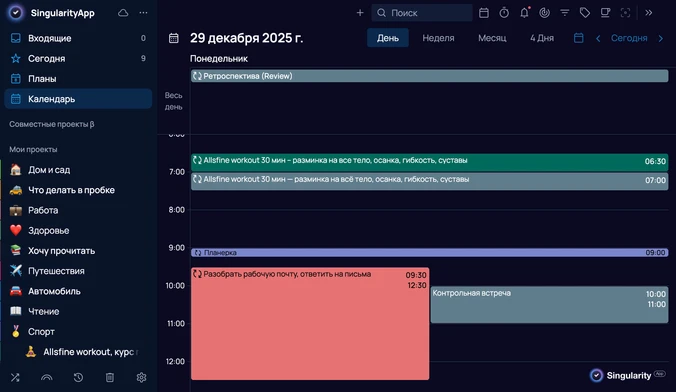Open the three-dots menu beside SingularityApp

tap(144, 13)
